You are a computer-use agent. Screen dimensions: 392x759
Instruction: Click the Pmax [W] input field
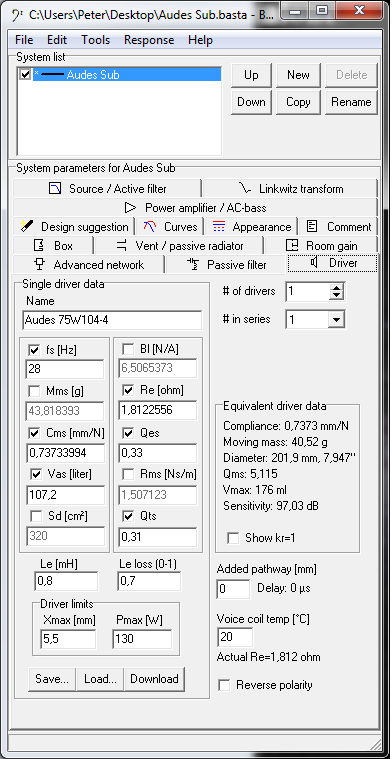[142, 639]
